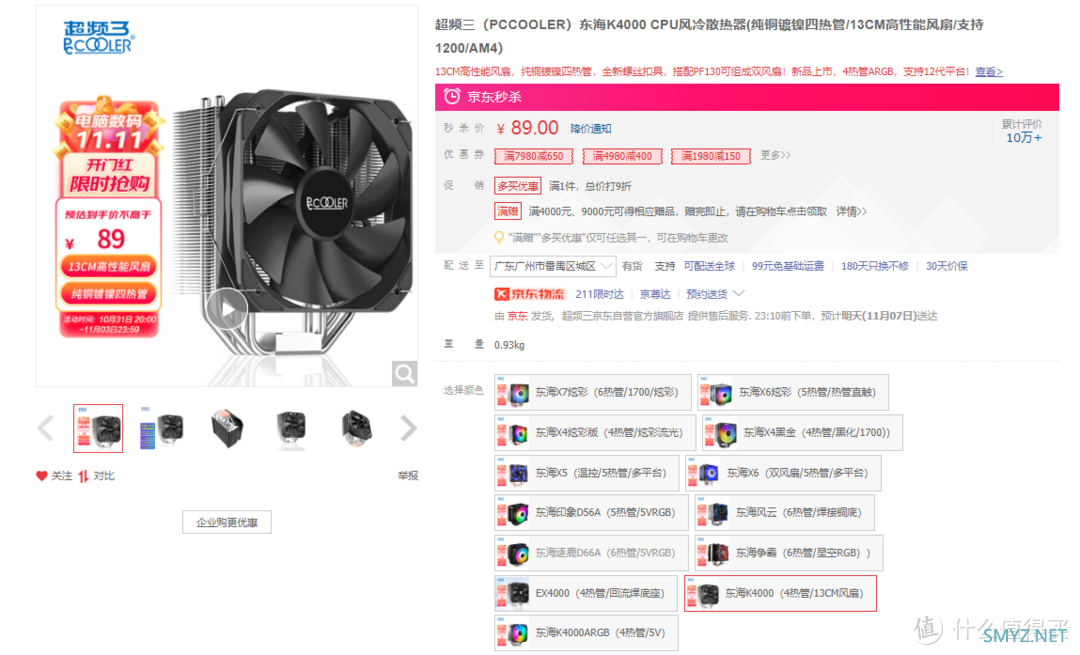Click the magnifier zoom icon on product image
Image resolution: width=1080 pixels, height=655 pixels.
tap(404, 373)
